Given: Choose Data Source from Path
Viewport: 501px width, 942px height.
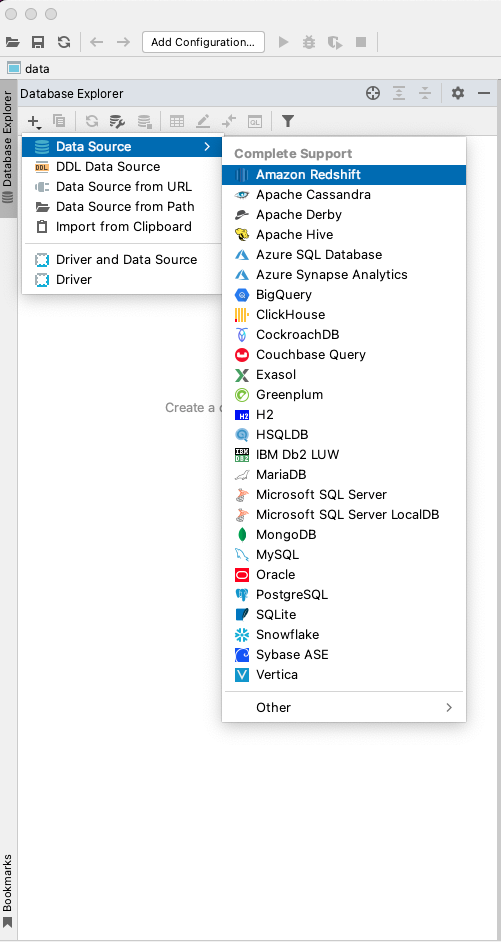Looking at the screenshot, I should (x=122, y=207).
